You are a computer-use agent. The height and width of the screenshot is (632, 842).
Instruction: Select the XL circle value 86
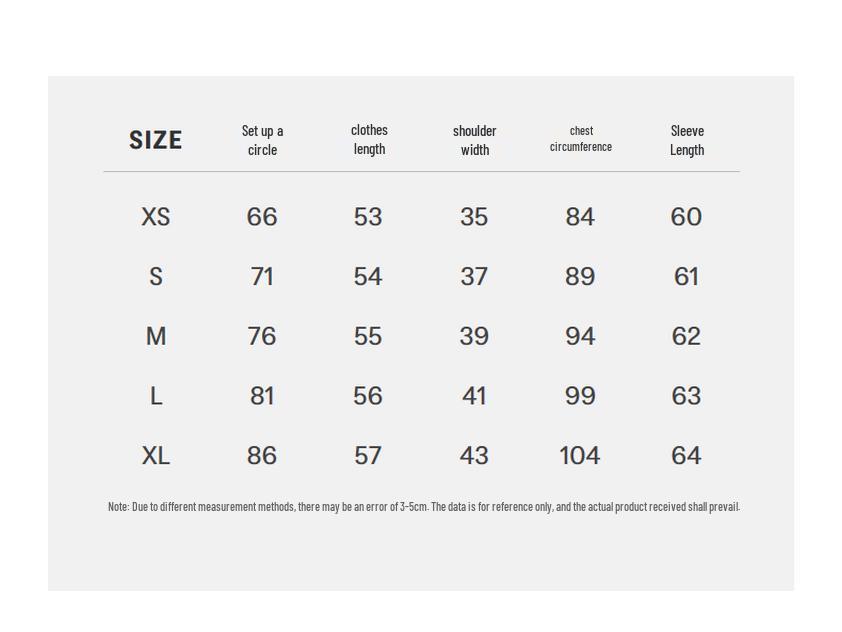pyautogui.click(x=262, y=456)
